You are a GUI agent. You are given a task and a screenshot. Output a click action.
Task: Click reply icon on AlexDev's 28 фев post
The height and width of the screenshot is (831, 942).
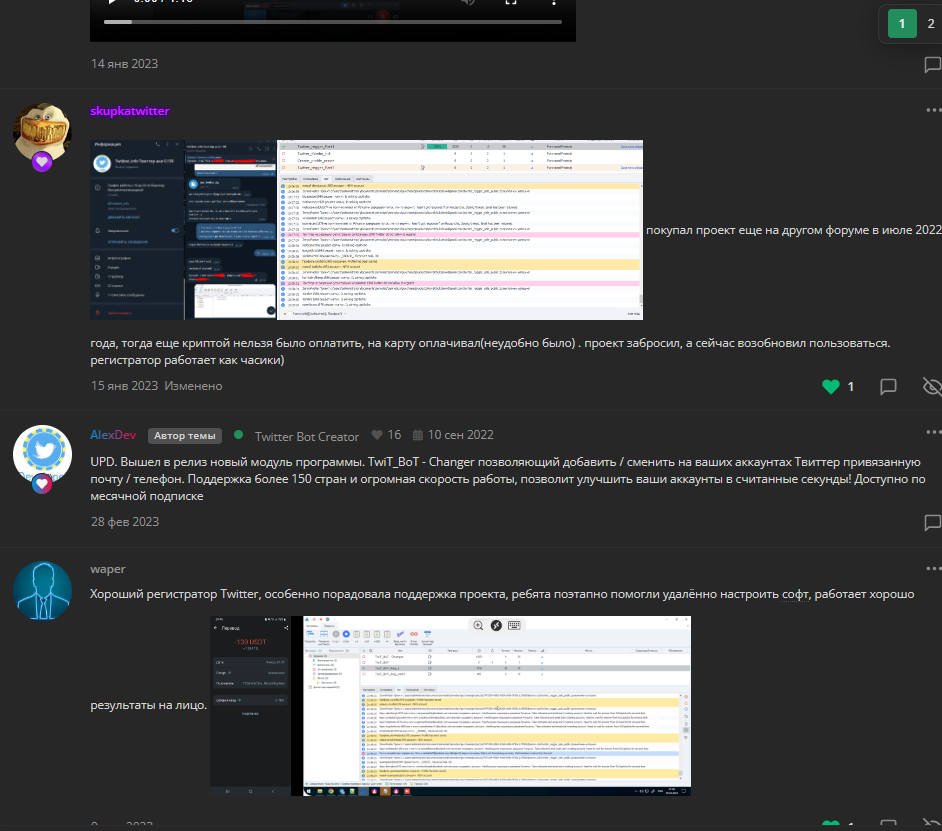[932, 522]
